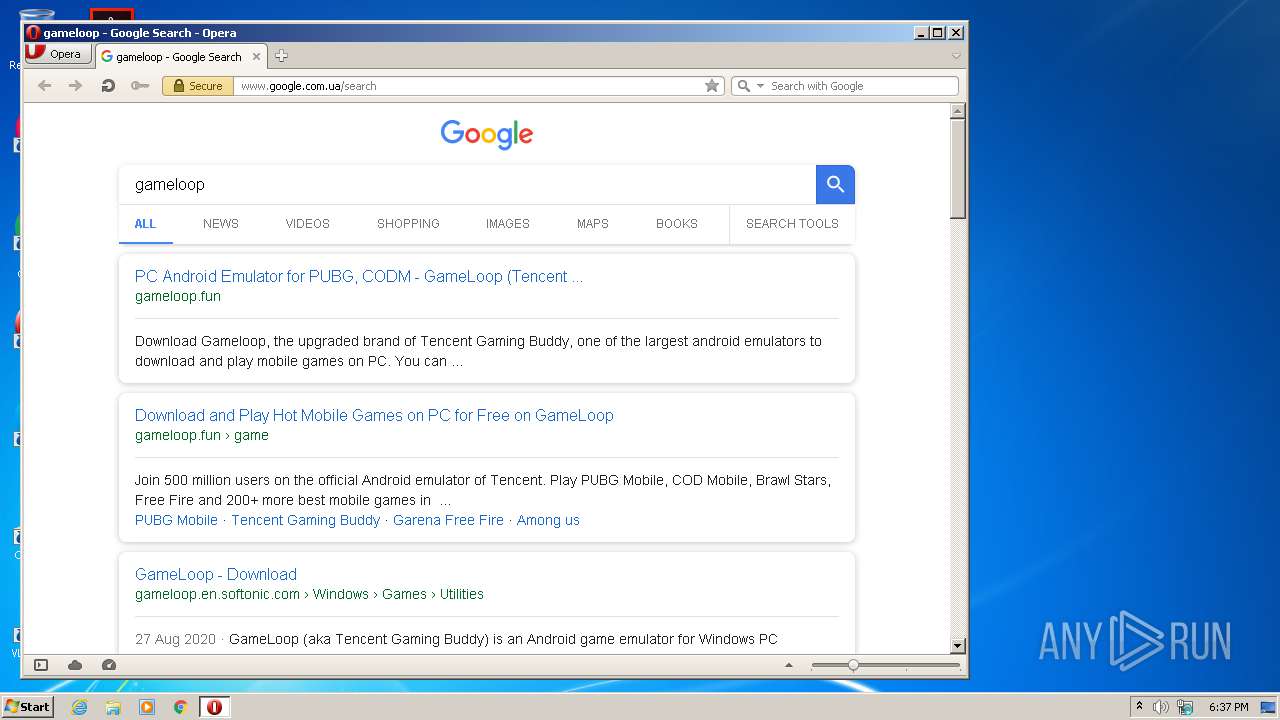Open the volume speaker tray icon

tap(1160, 707)
